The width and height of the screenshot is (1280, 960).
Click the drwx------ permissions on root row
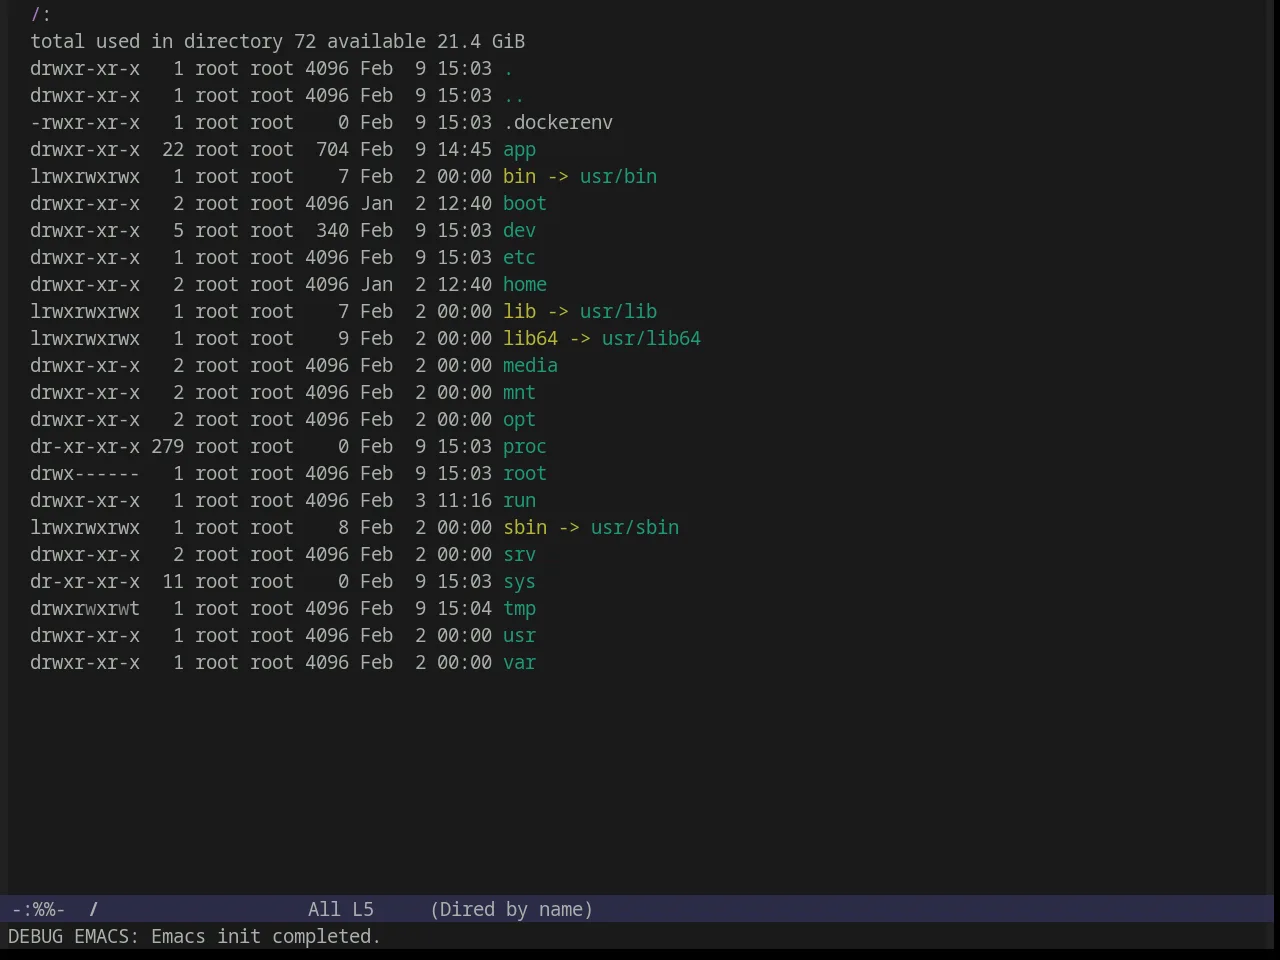(x=85, y=473)
